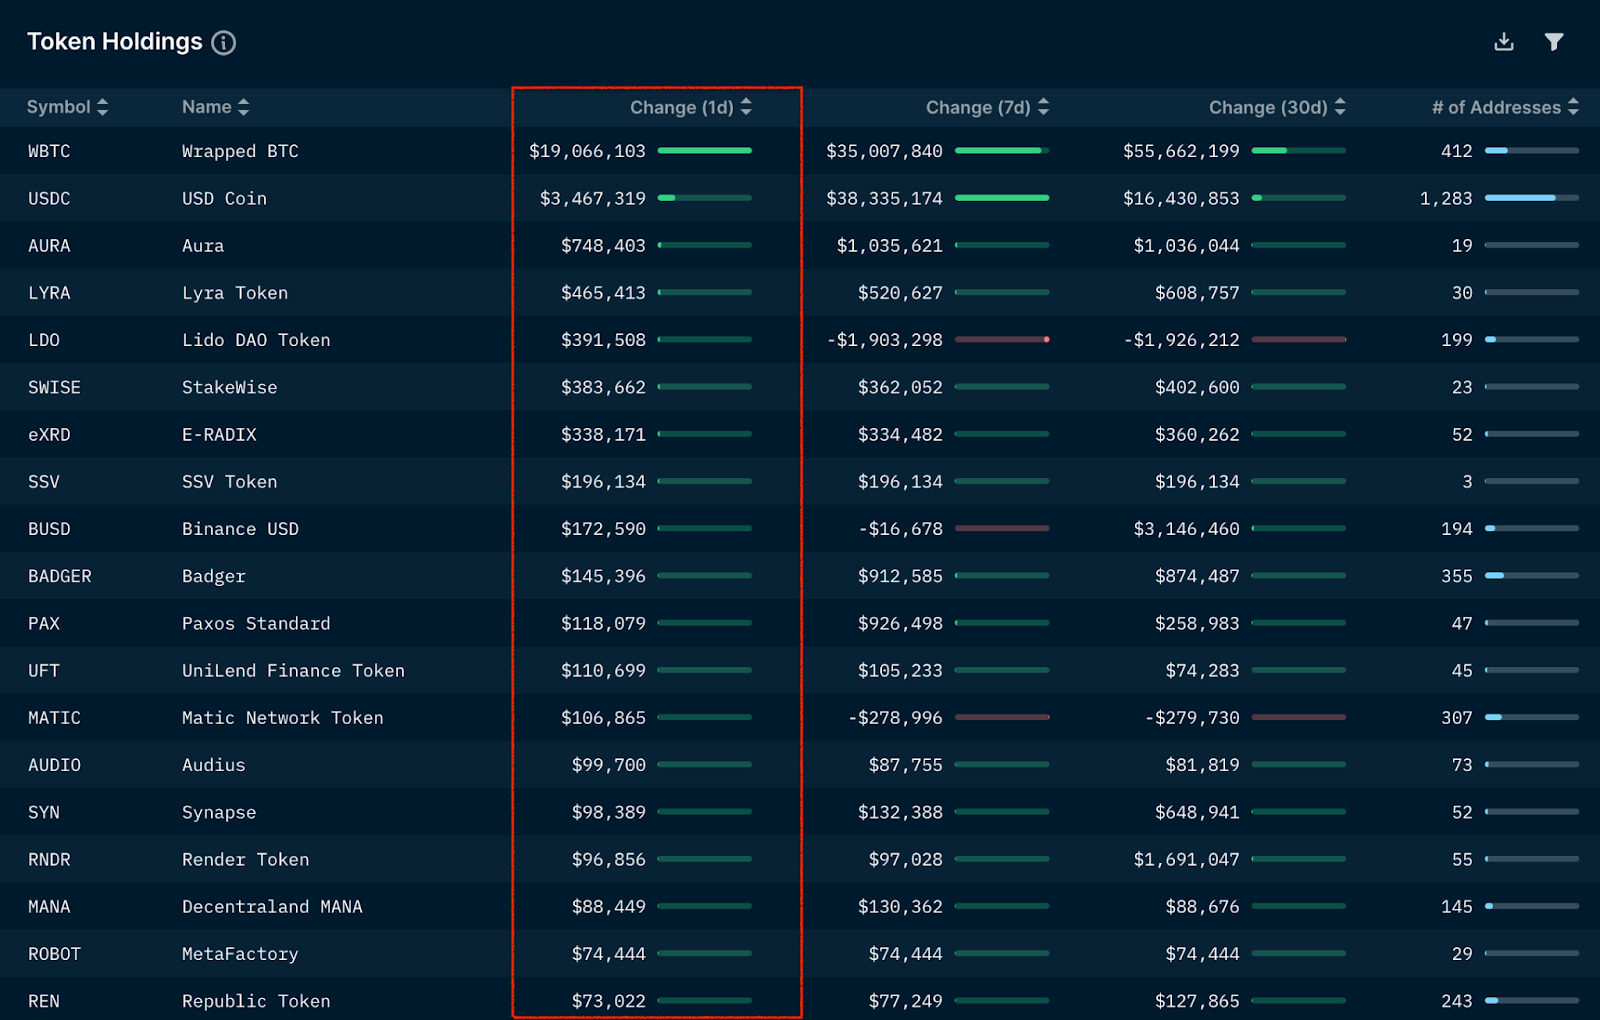1600x1020 pixels.
Task: Click USDC addresses progress bar
Action: pos(1532,198)
